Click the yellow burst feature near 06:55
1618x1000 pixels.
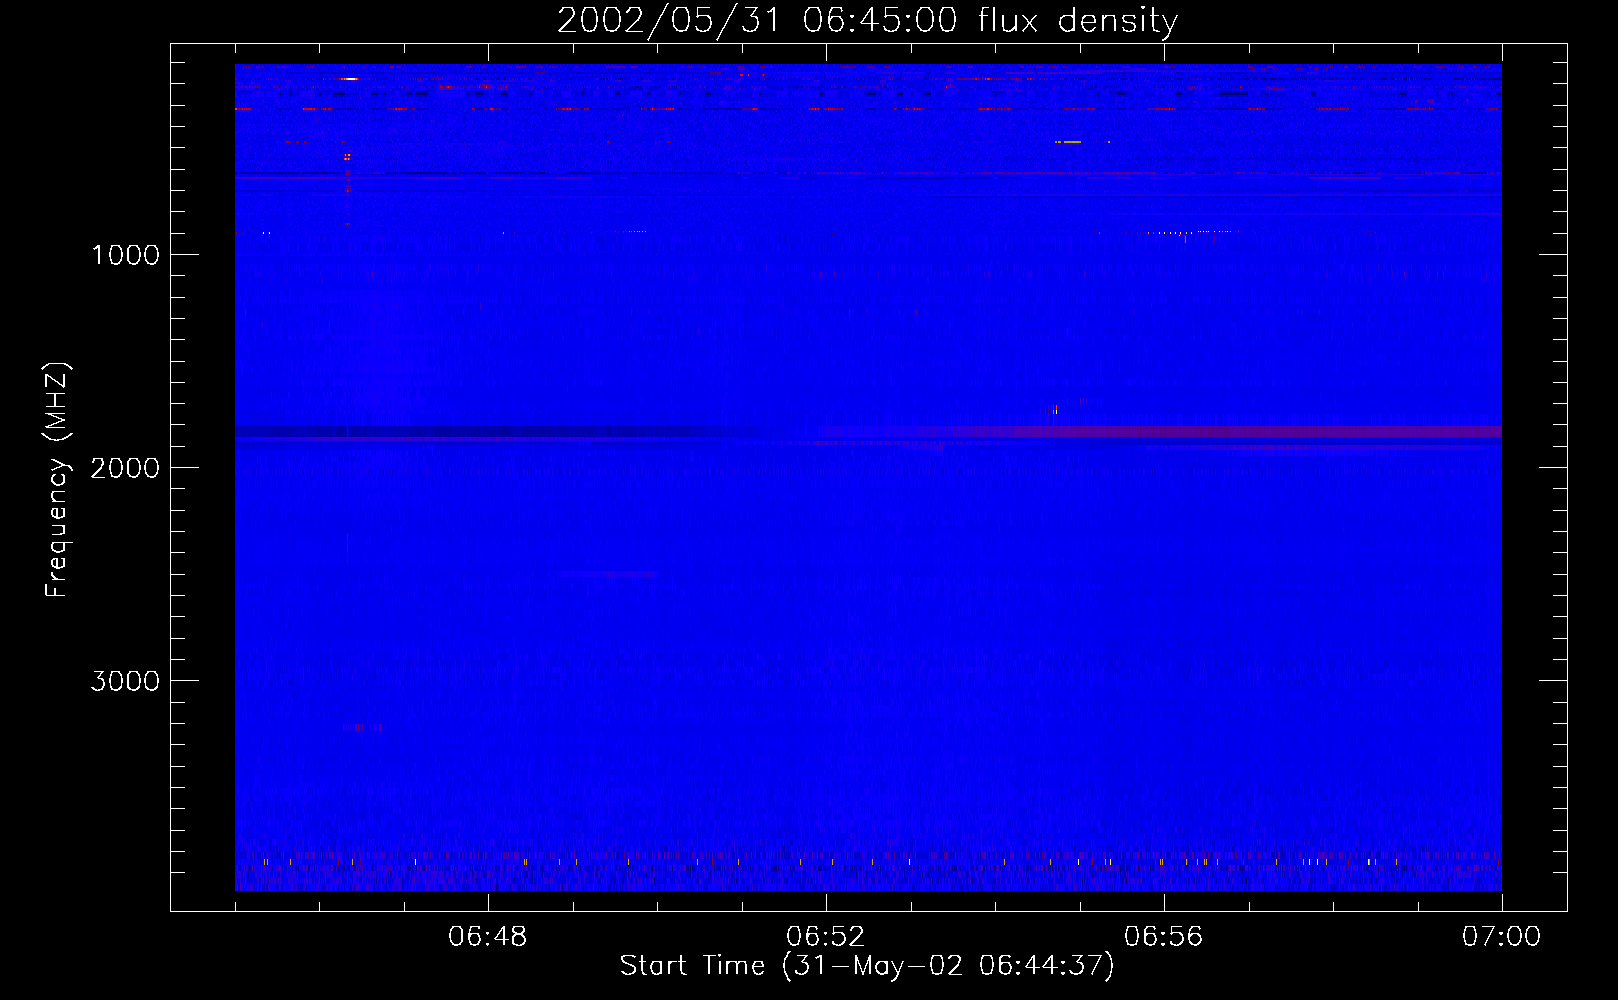coord(1069,142)
